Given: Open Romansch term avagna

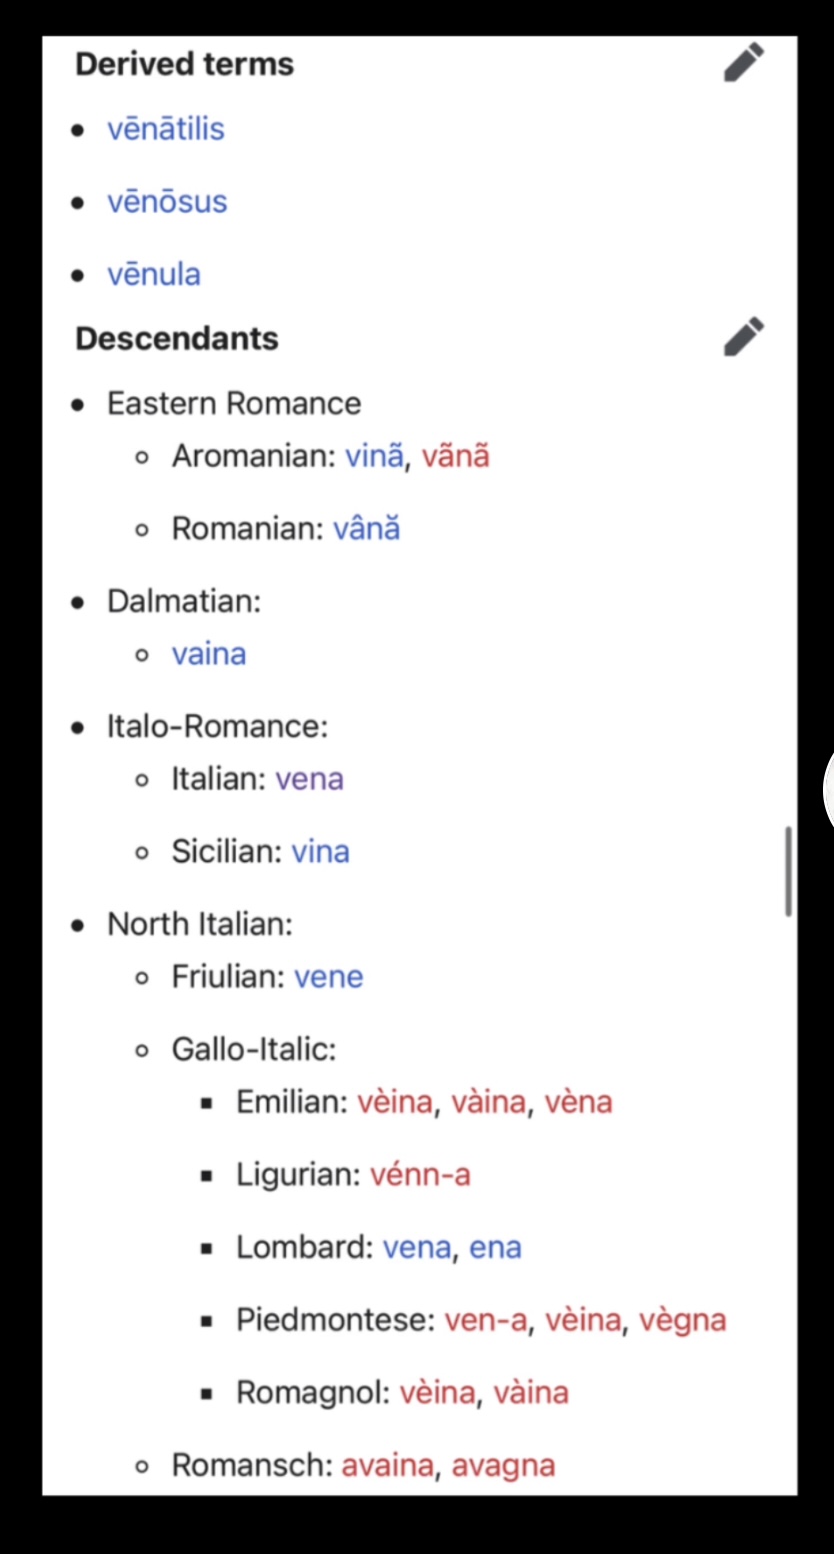Looking at the screenshot, I should click(x=503, y=1466).
